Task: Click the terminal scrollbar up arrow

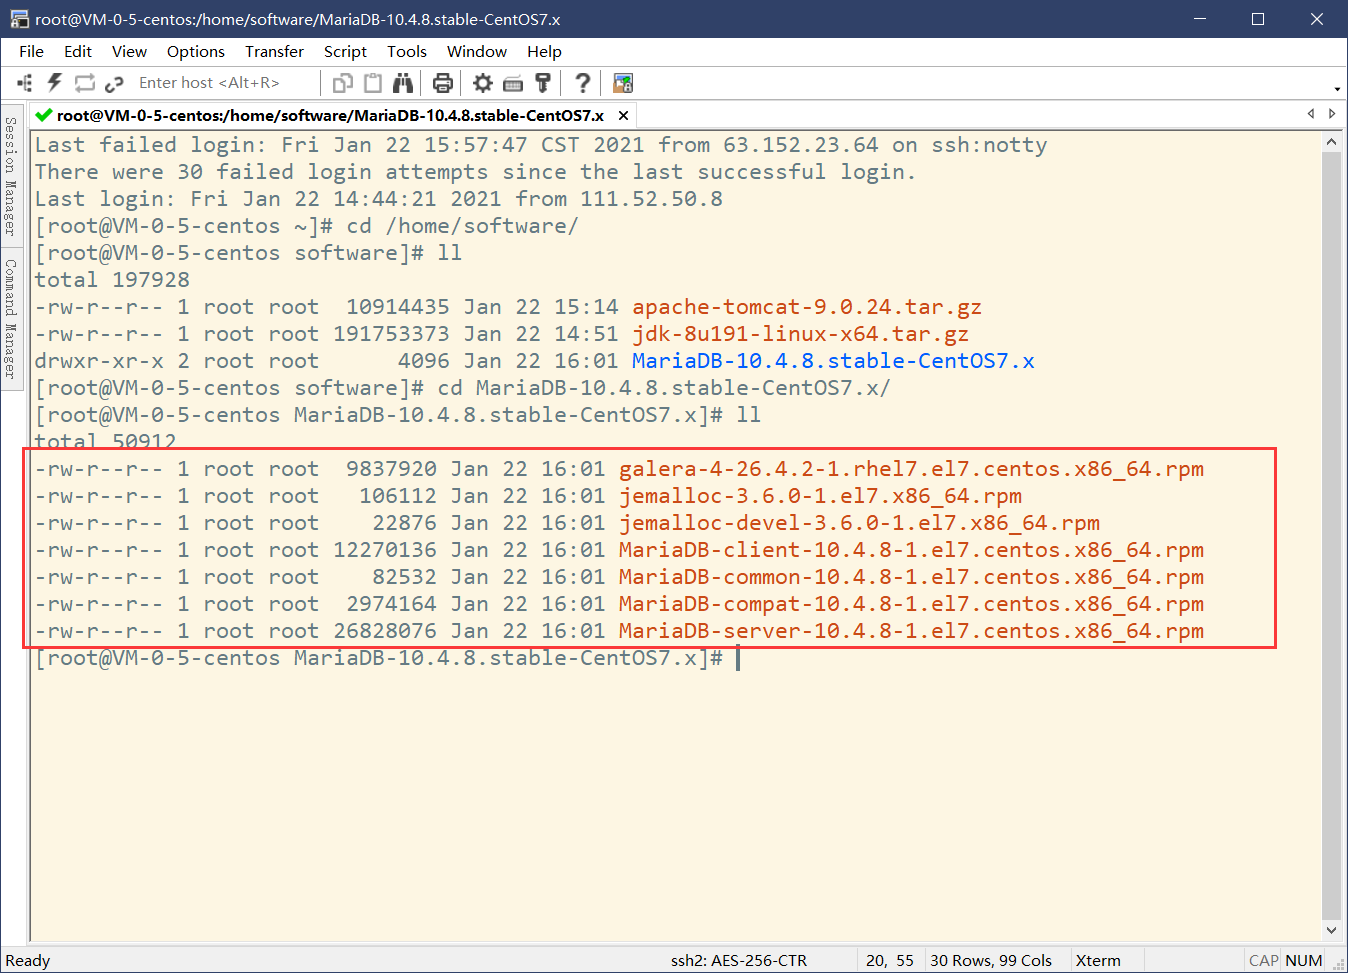Action: tap(1331, 142)
